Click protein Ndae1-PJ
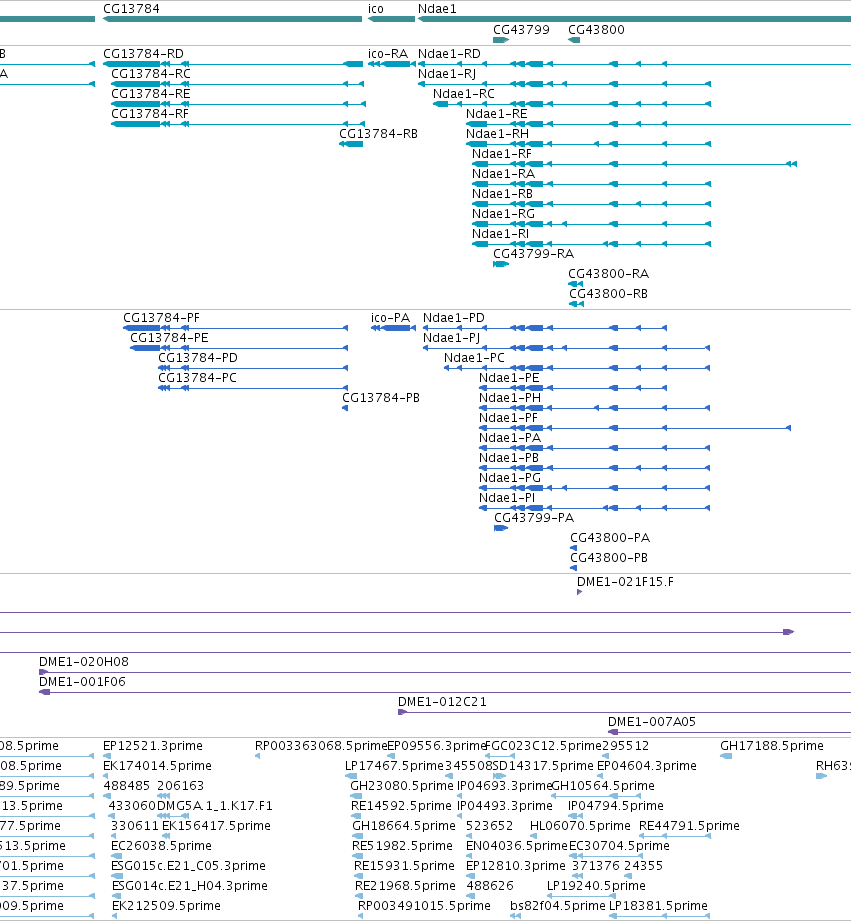This screenshot has width=851, height=921. (567, 348)
